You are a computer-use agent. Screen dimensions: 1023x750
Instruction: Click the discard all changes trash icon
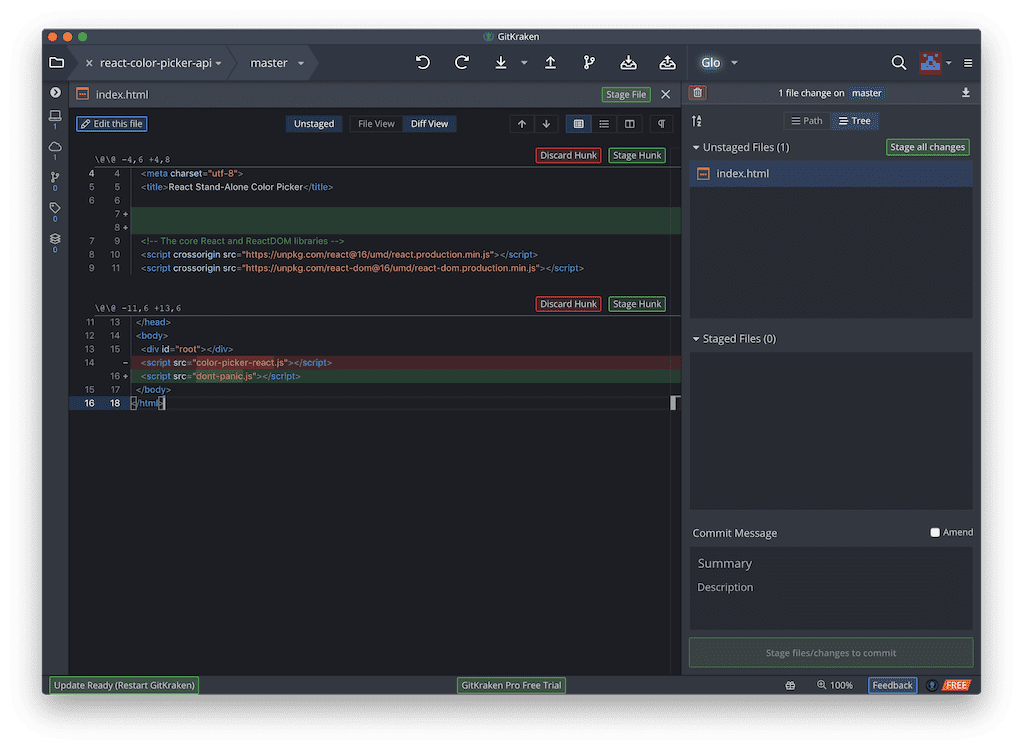click(697, 93)
